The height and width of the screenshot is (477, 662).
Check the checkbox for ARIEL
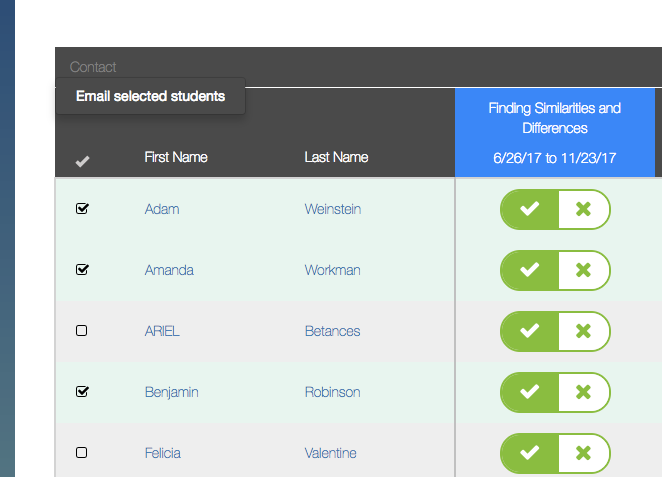(82, 331)
